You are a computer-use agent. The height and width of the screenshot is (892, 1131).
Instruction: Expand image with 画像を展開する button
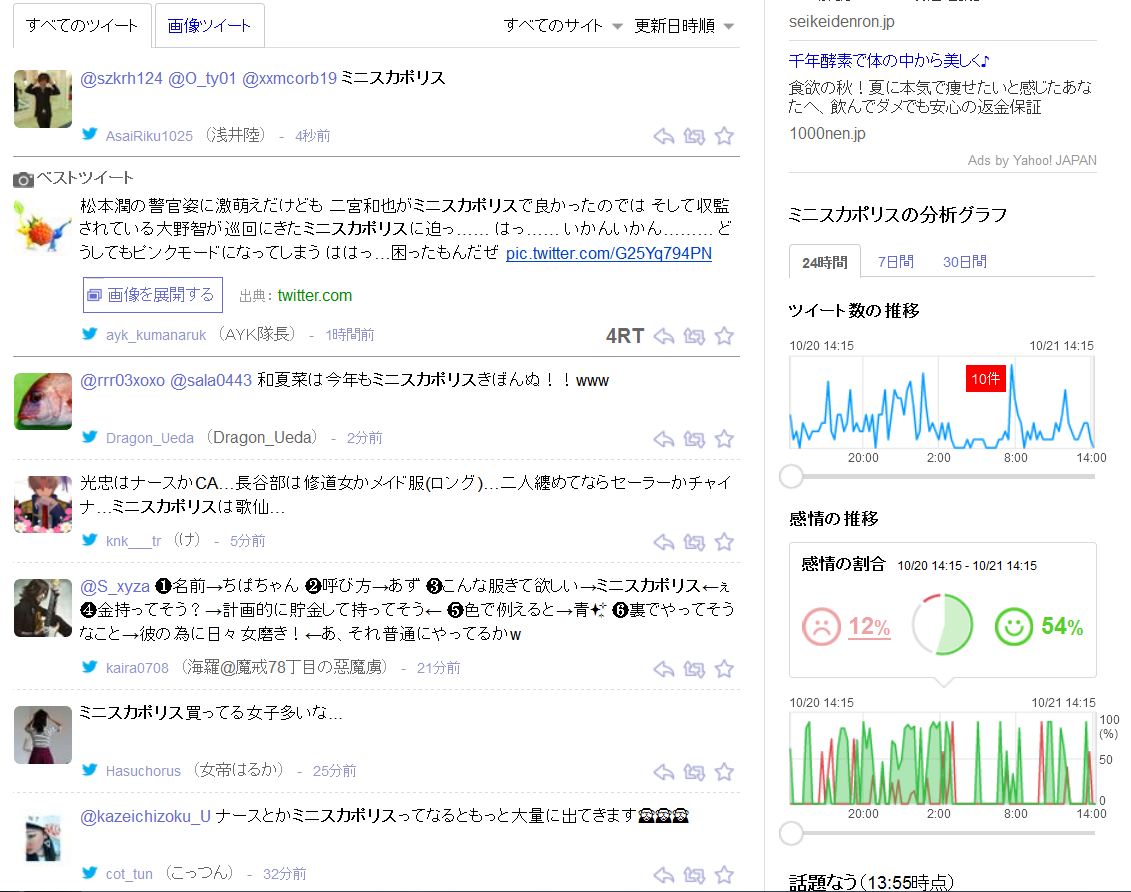151,295
